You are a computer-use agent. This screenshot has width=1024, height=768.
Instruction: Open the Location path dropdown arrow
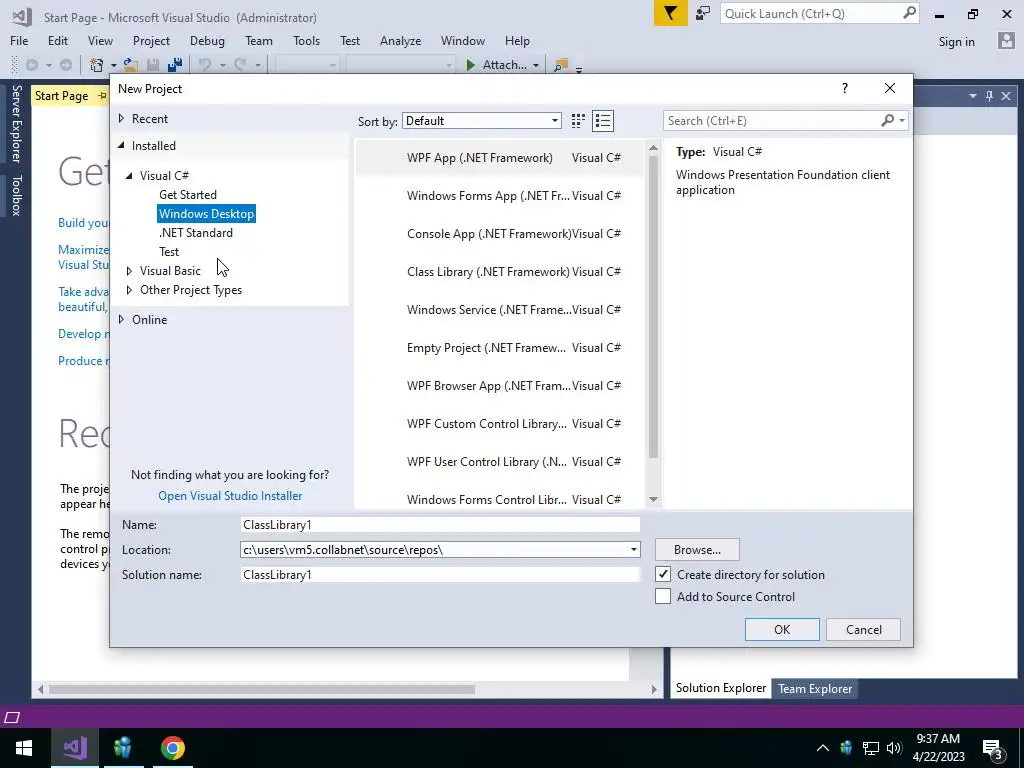point(633,549)
